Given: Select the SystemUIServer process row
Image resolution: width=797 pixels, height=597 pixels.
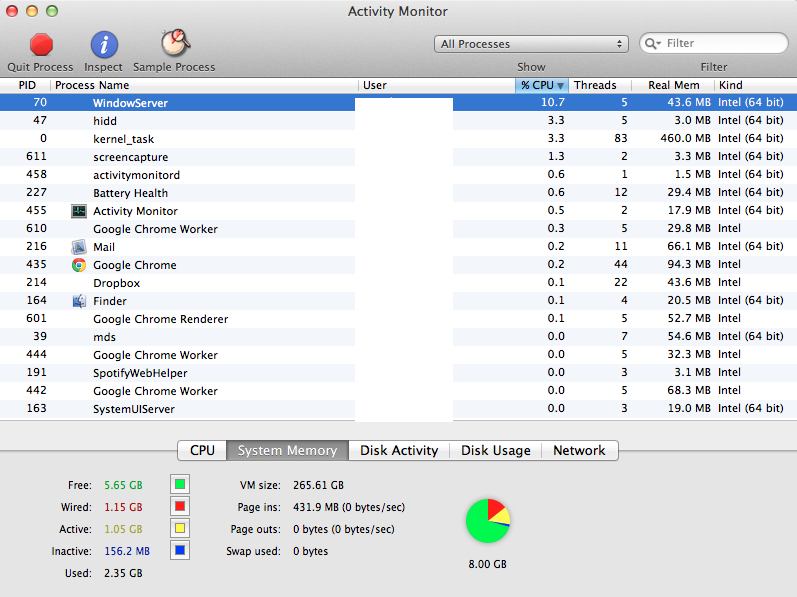Looking at the screenshot, I should [x=398, y=409].
